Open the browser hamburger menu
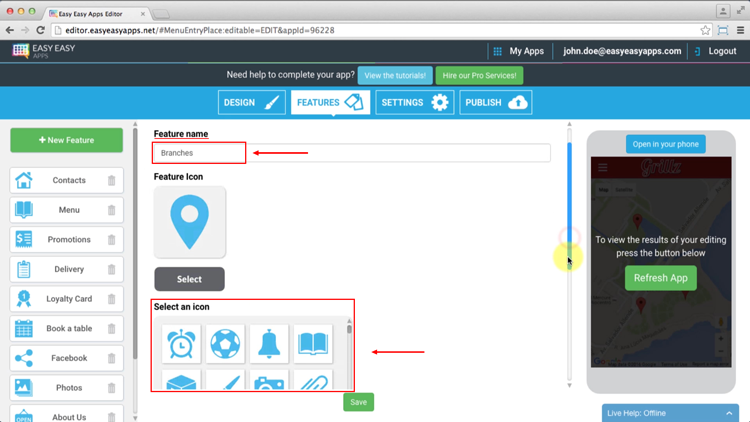 point(740,30)
